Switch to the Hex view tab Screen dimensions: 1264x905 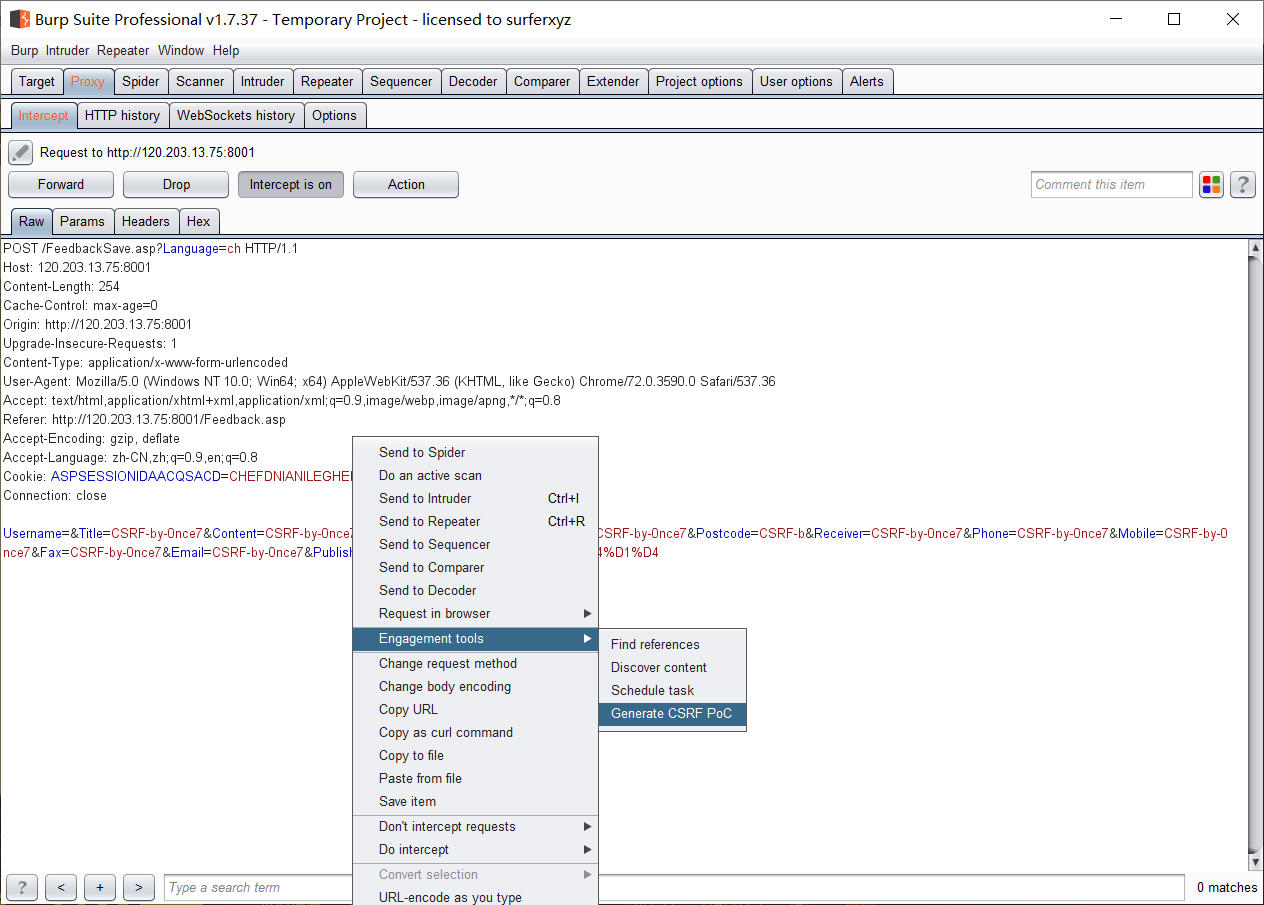[199, 222]
